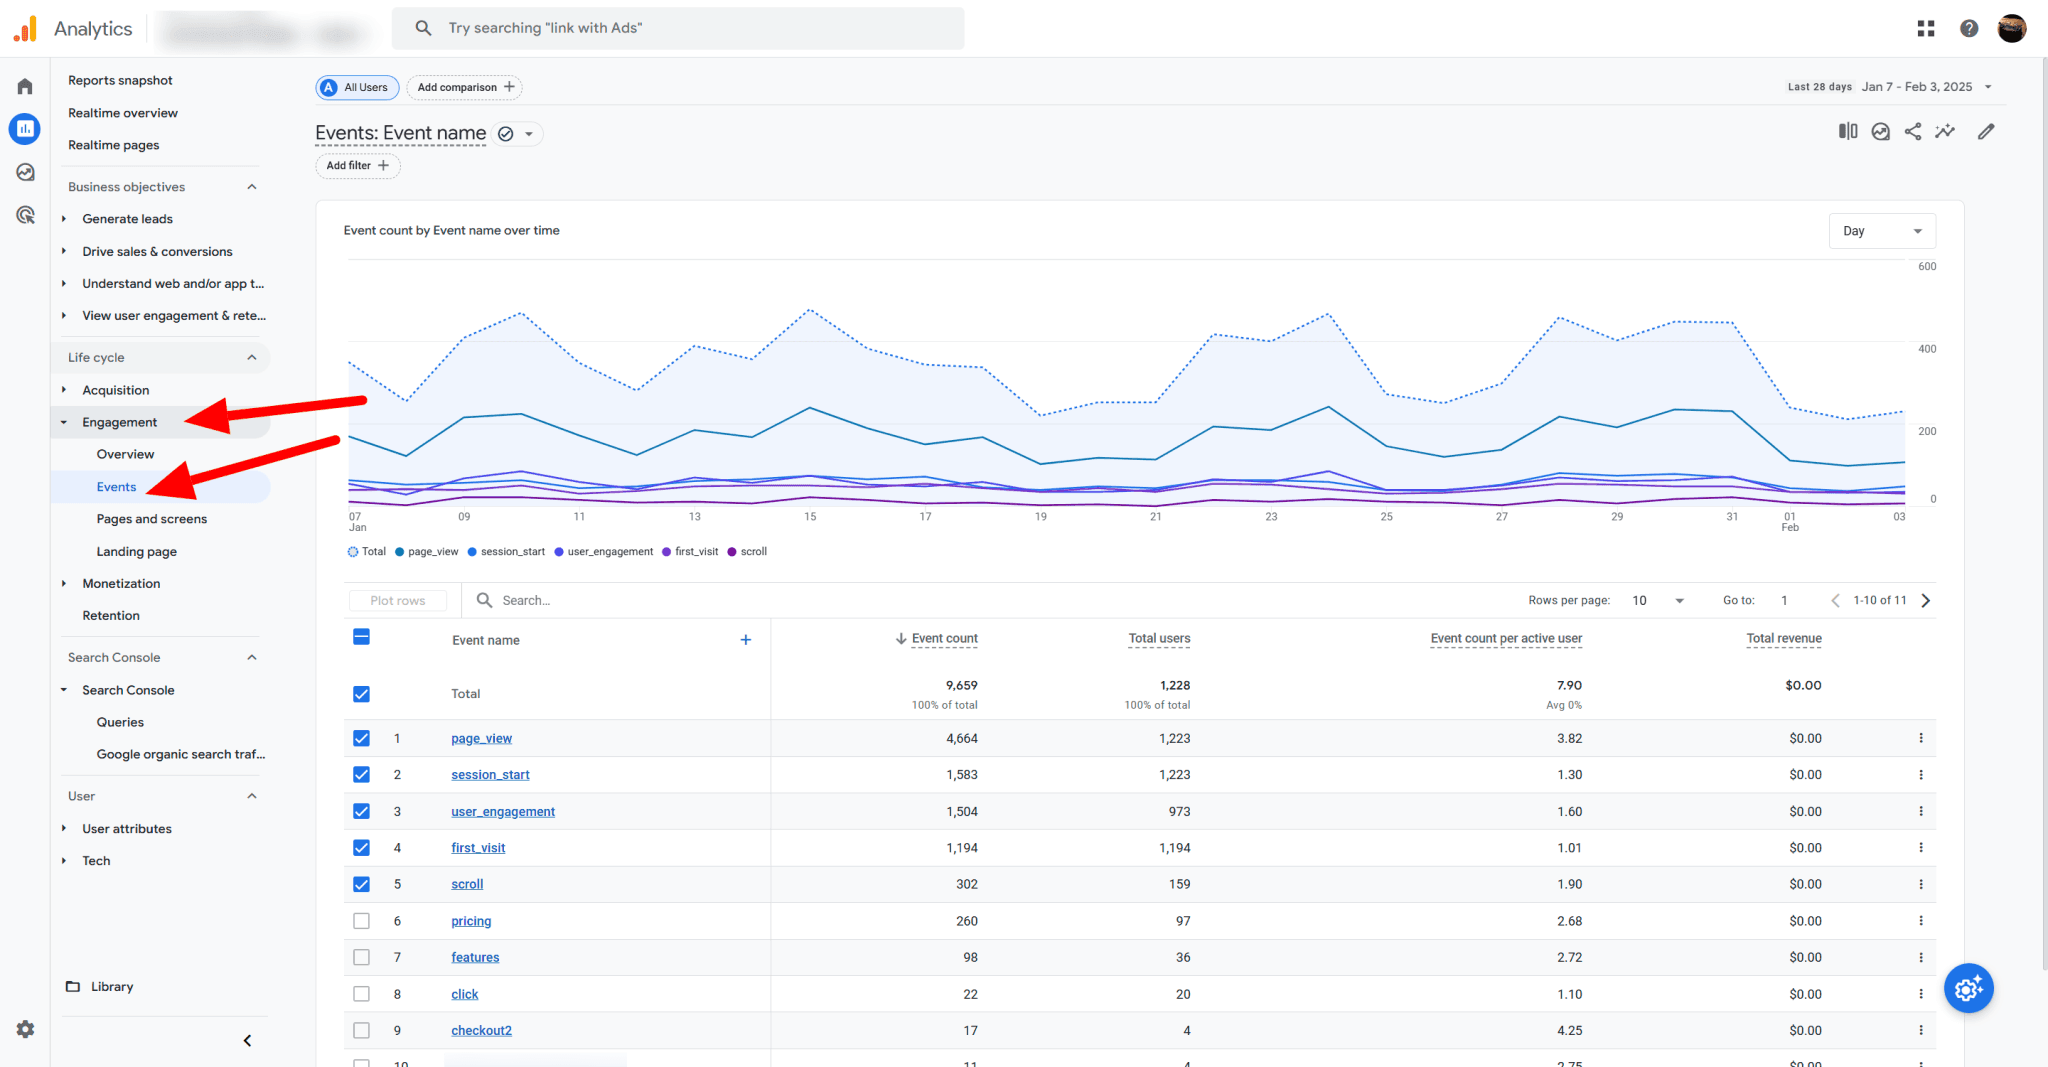Open the Advertising section icon
Viewport: 2048px width, 1067px height.
(x=24, y=214)
